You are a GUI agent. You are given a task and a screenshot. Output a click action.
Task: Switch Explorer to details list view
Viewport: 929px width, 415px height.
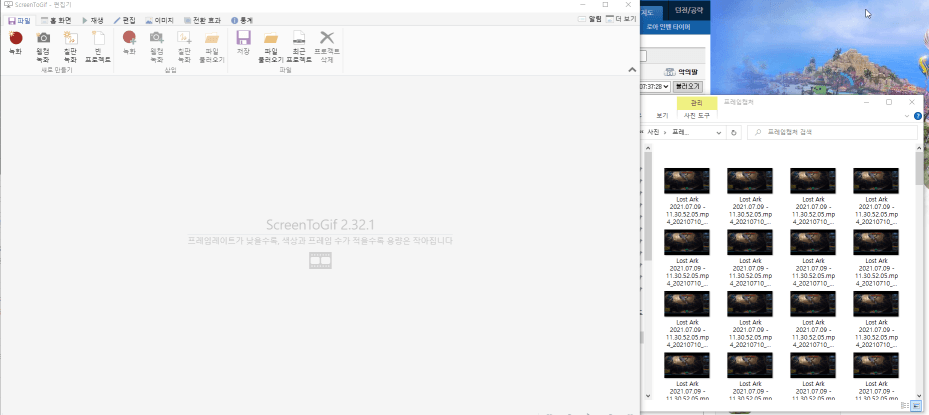click(905, 405)
